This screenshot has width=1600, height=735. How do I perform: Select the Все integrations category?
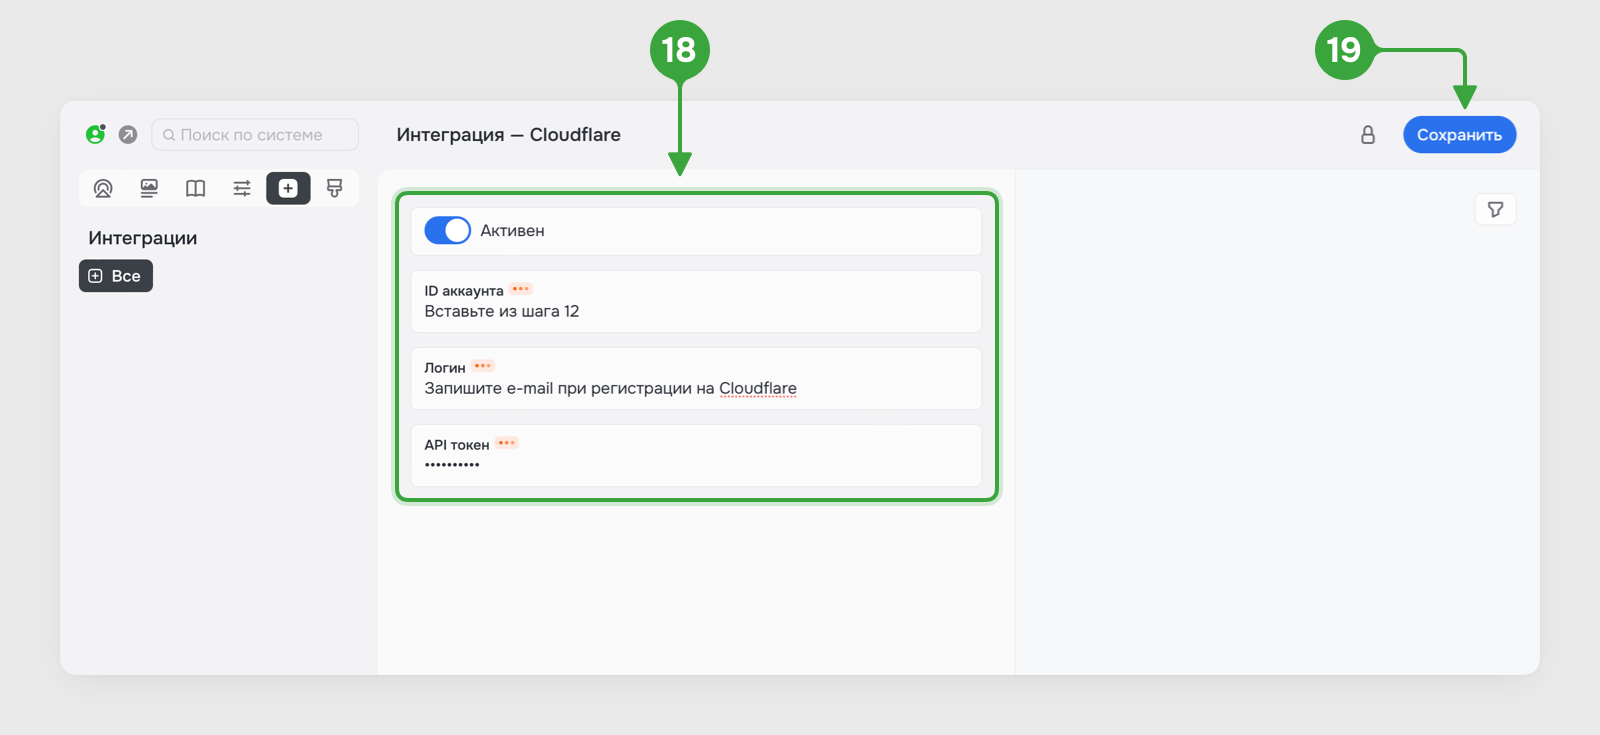pos(116,276)
